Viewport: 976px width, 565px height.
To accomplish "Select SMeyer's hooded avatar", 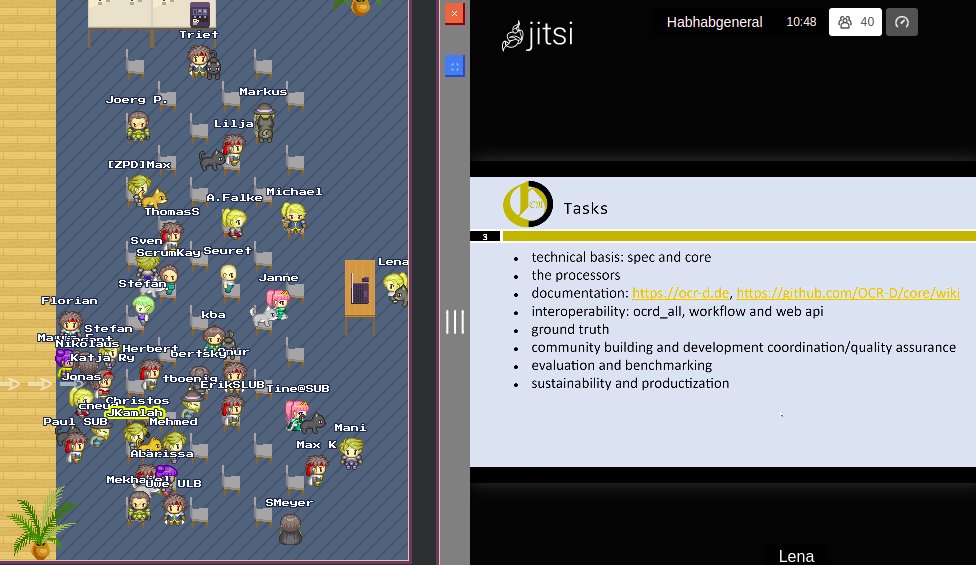I will (290, 528).
